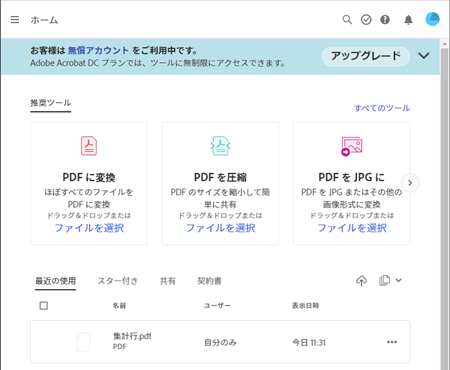Click the 集計行.pdf file thumbnail
450x370 pixels.
[83, 342]
